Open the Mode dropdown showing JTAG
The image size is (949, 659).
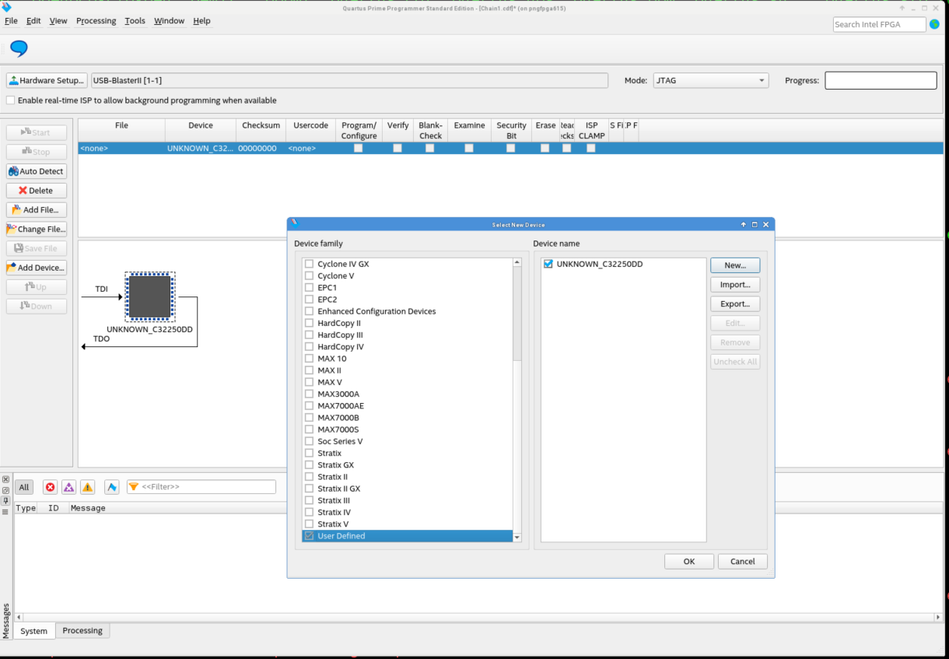[x=710, y=80]
